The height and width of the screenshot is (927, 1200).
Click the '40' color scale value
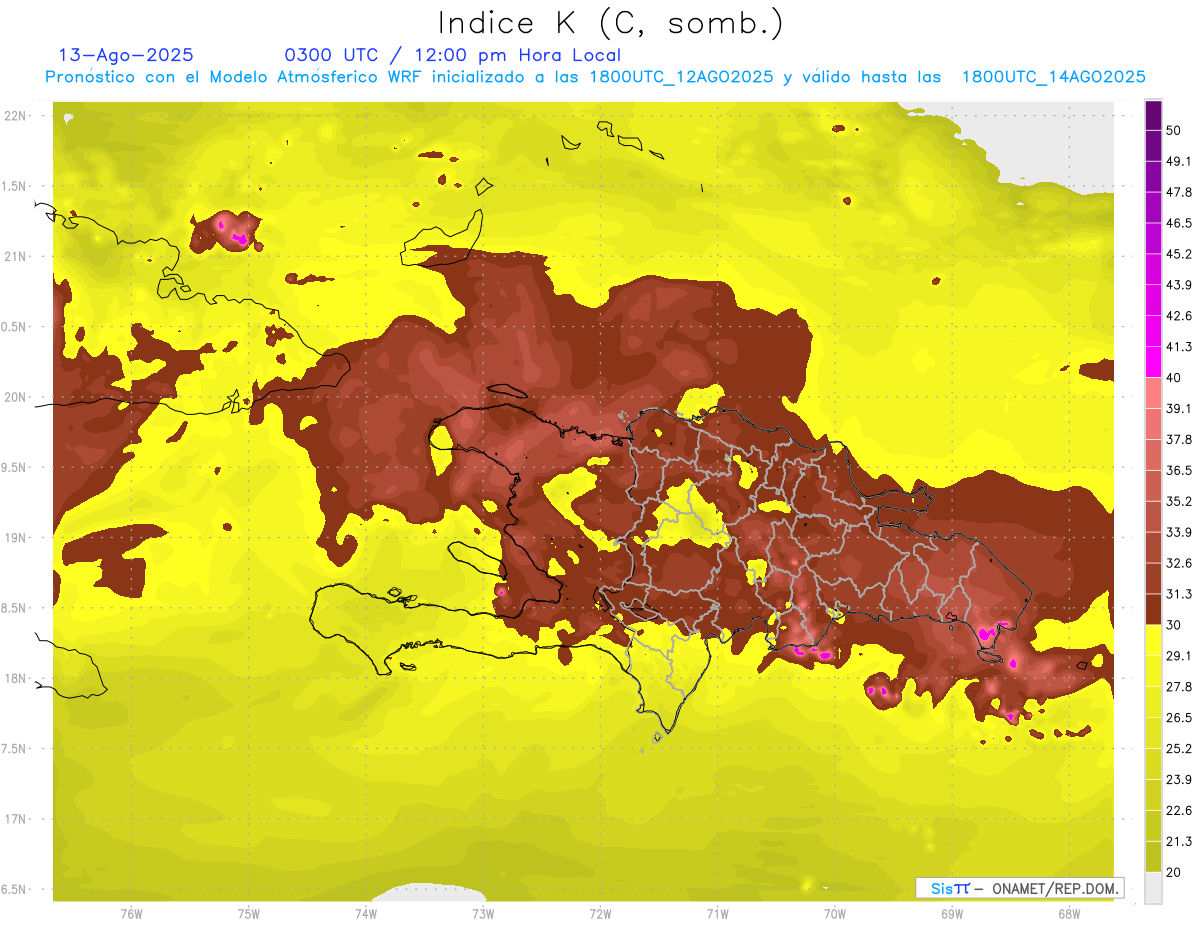pos(1174,378)
